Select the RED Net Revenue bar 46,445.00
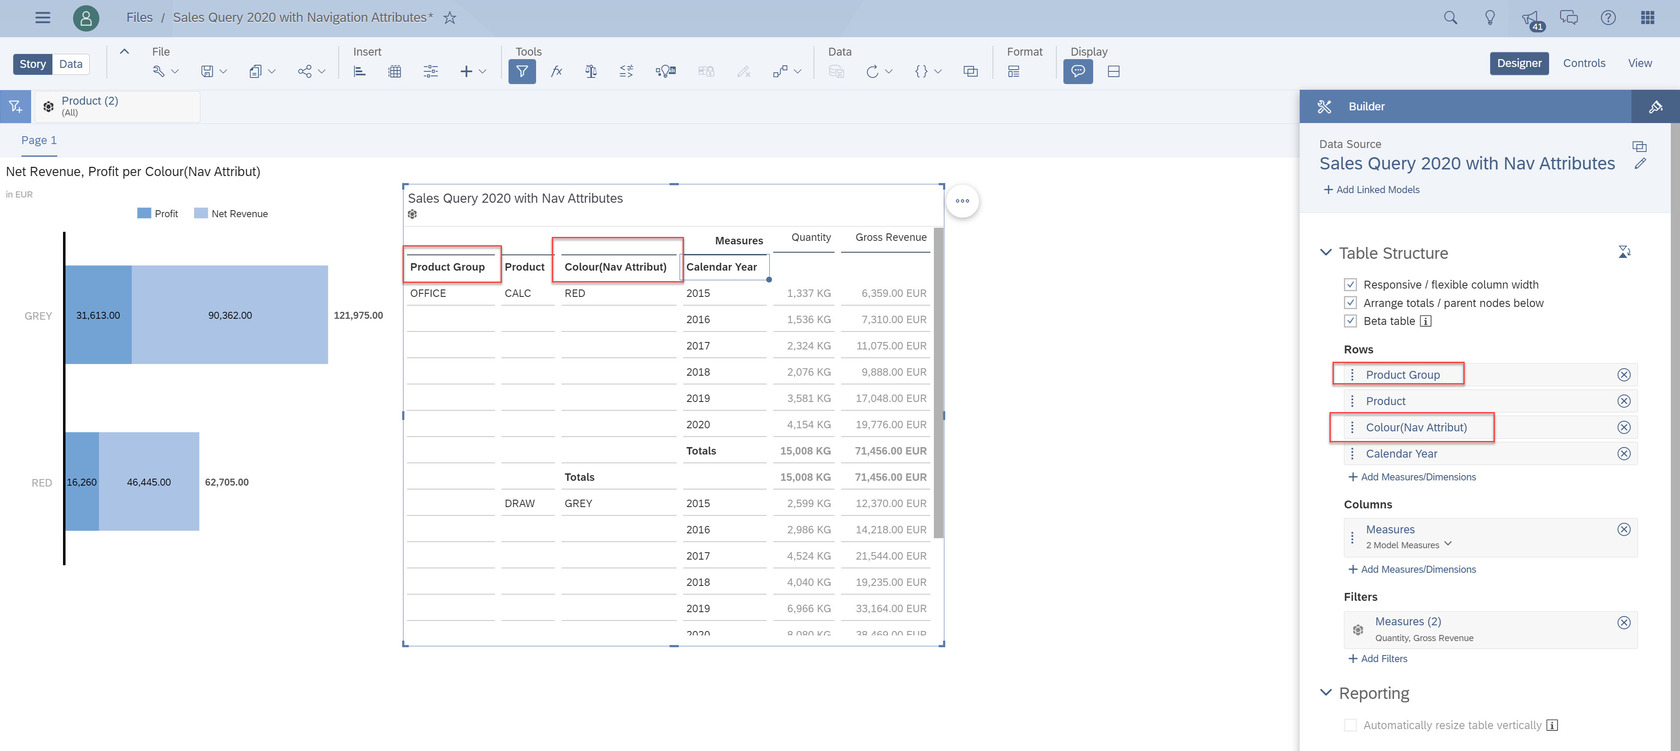Viewport: 1680px width, 751px height. tap(149, 482)
